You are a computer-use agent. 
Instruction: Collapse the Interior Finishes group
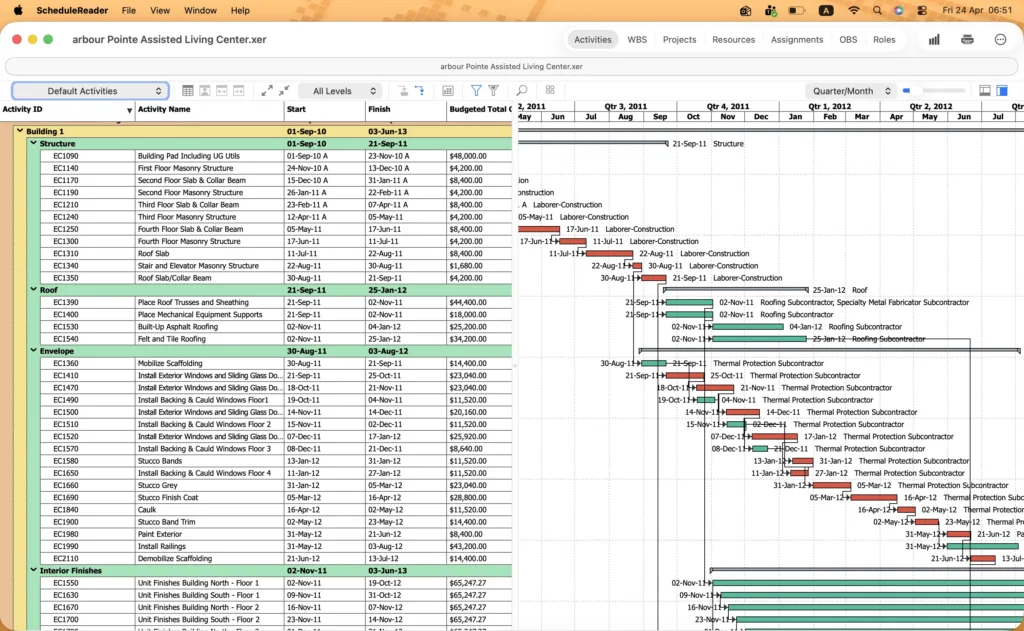[x=33, y=570]
